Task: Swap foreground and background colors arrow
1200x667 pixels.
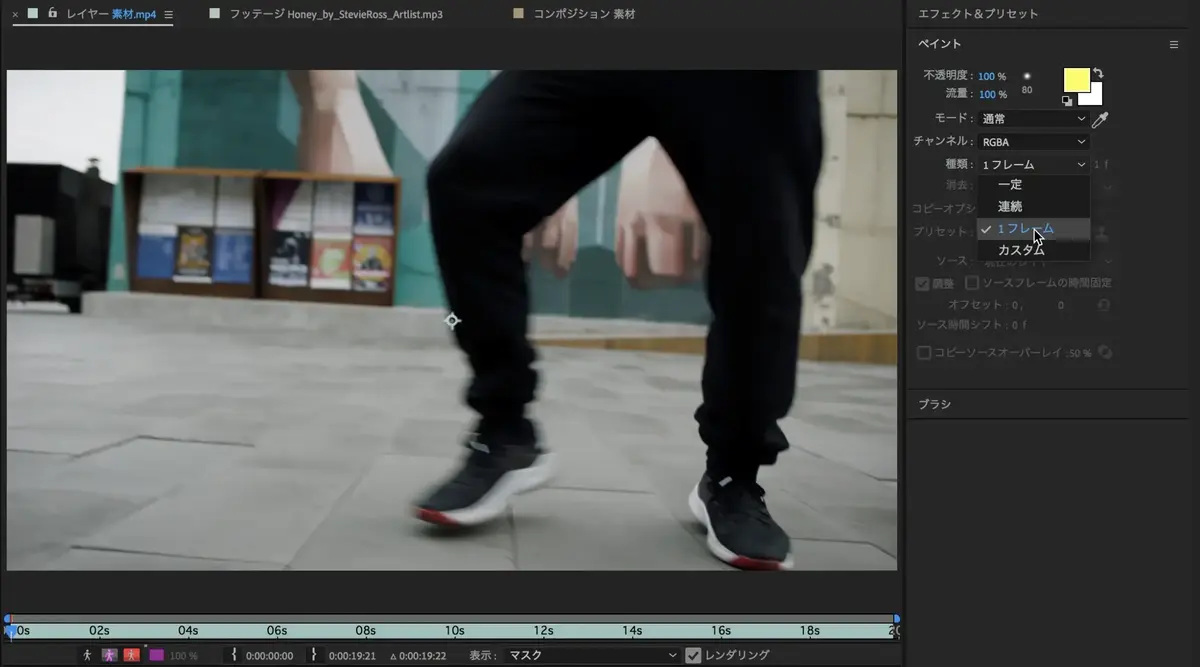Action: [x=1098, y=73]
